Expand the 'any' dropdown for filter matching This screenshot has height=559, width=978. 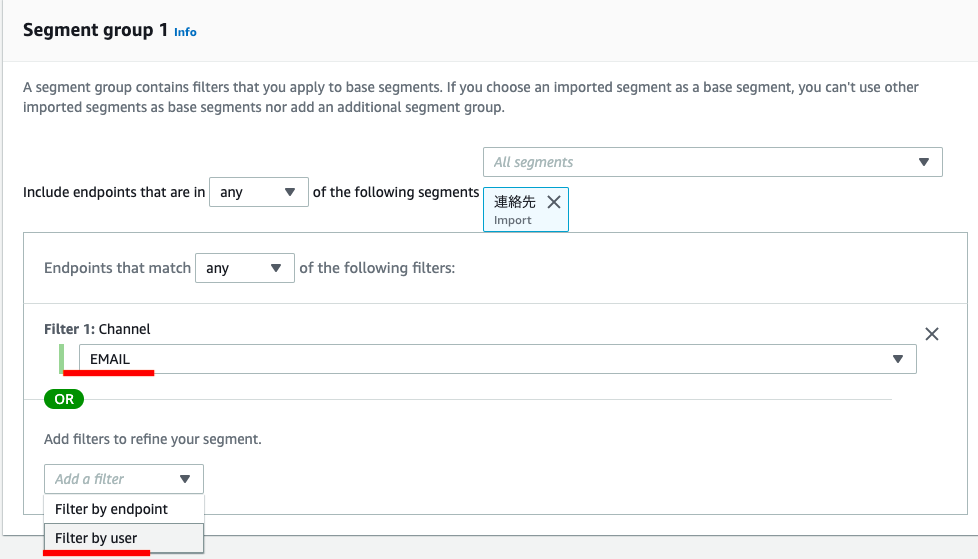click(244, 268)
